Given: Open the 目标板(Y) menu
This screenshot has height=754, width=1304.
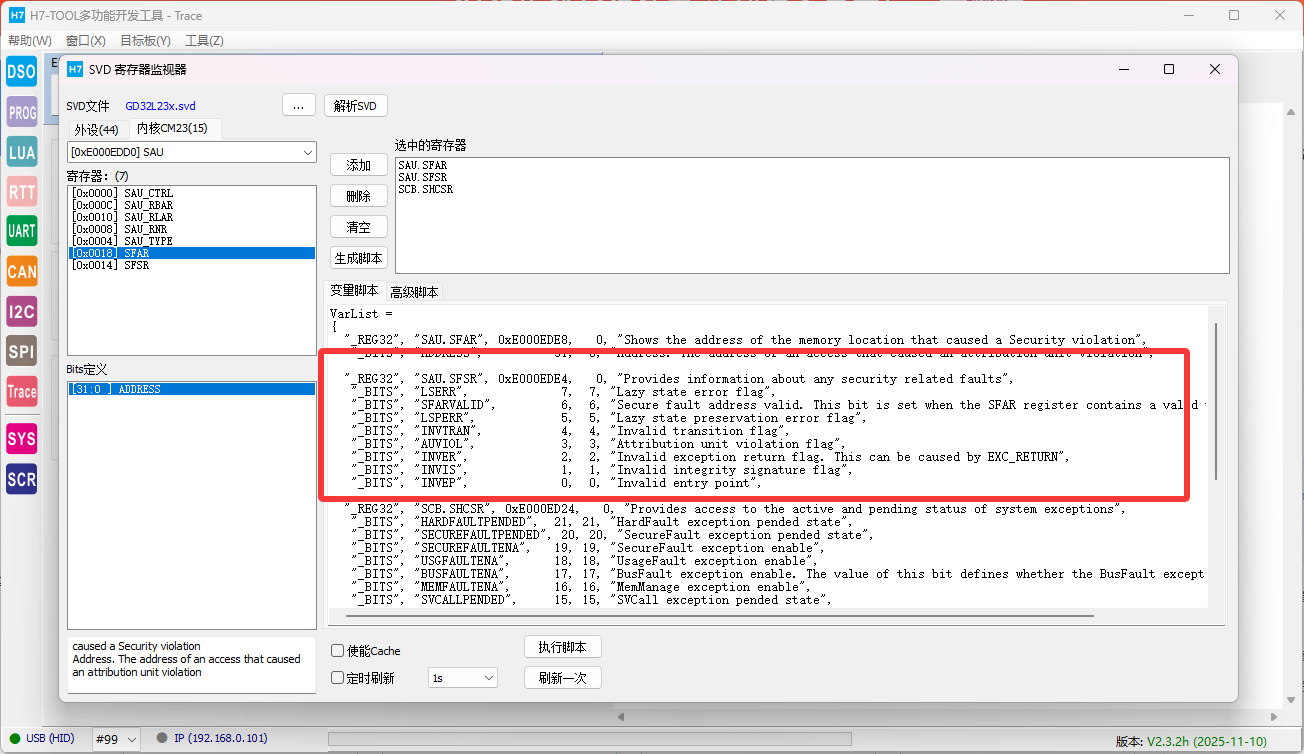Looking at the screenshot, I should pyautogui.click(x=145, y=41).
